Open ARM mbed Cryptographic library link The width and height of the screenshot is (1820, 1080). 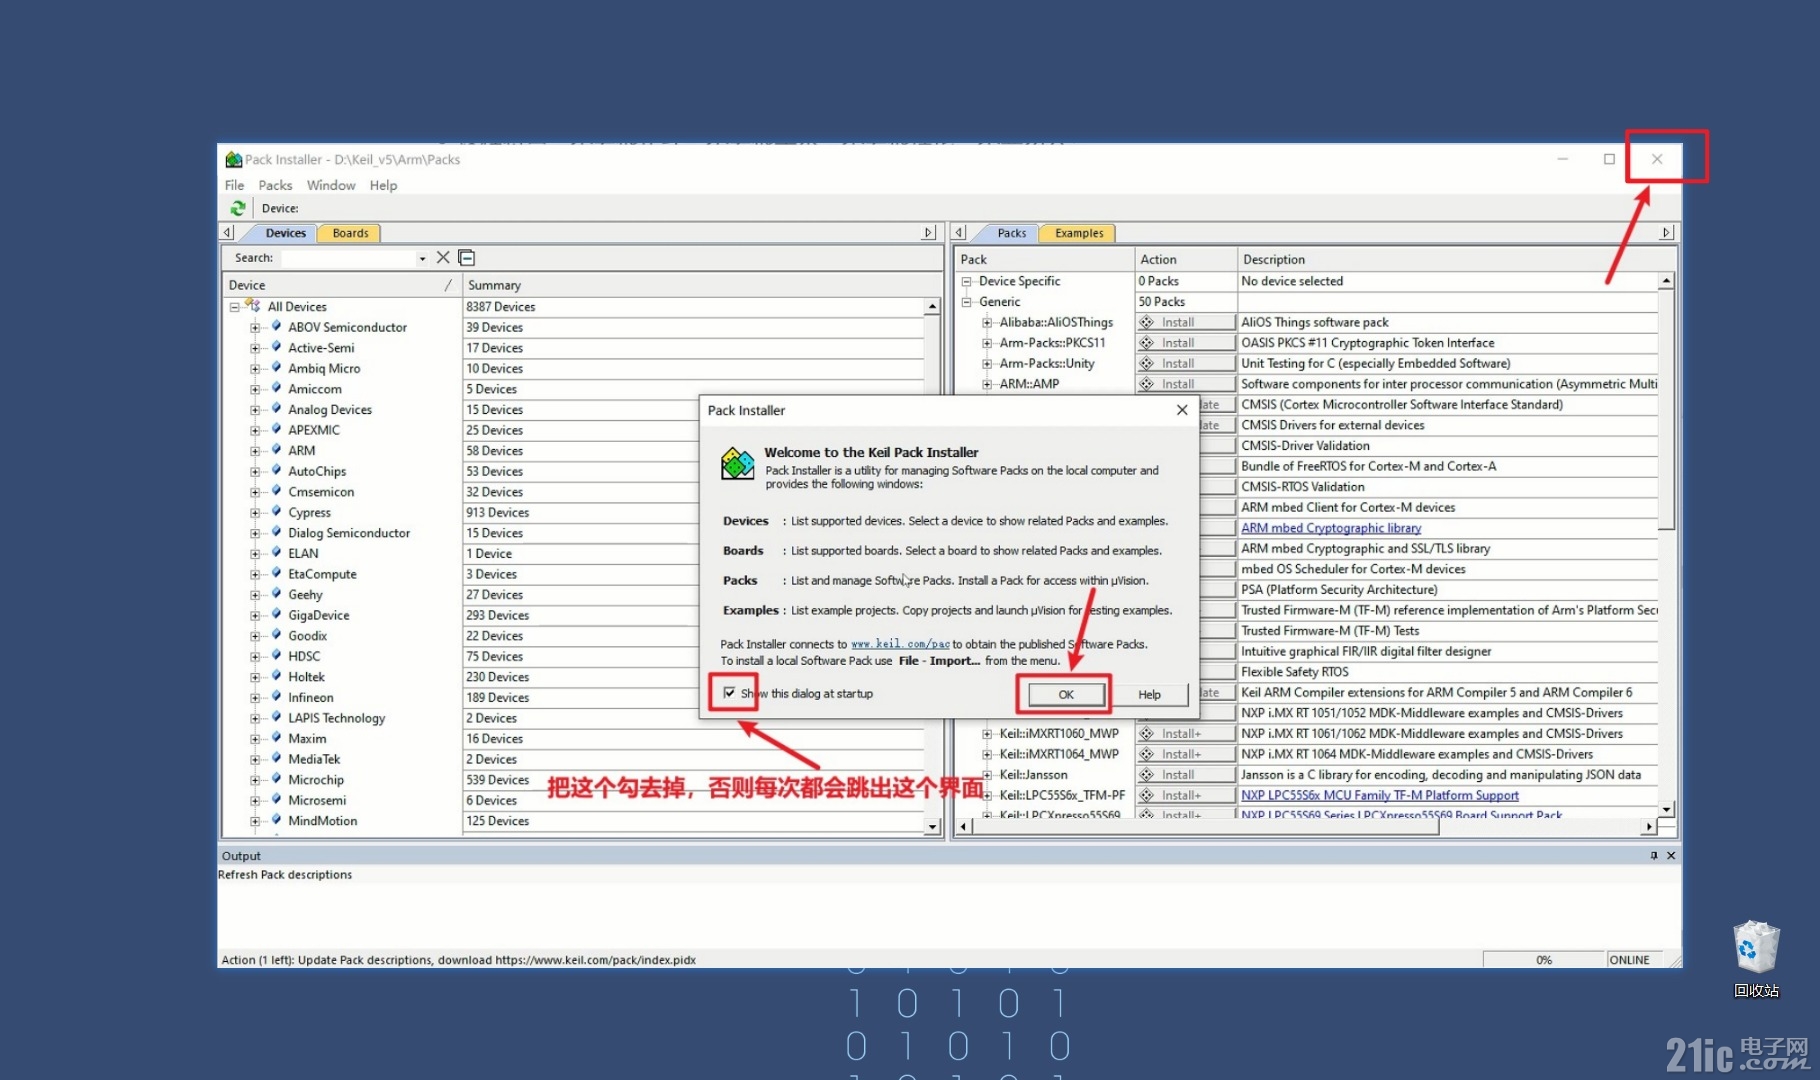tap(1331, 528)
